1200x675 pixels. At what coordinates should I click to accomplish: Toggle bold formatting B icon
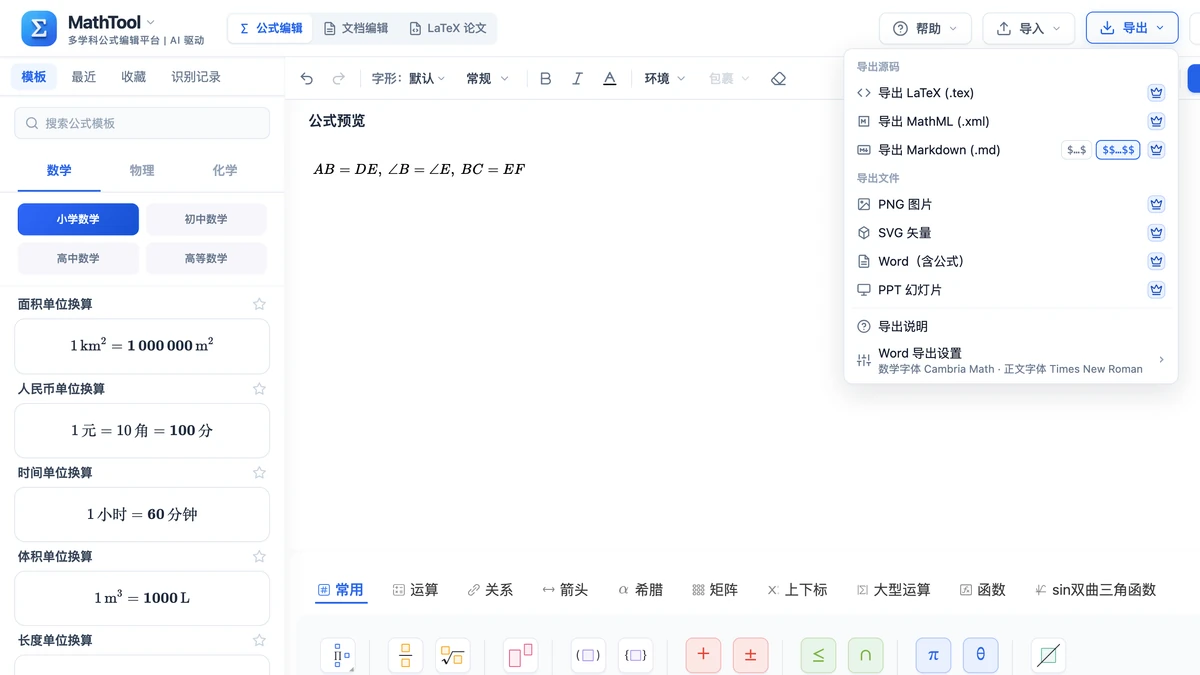545,79
